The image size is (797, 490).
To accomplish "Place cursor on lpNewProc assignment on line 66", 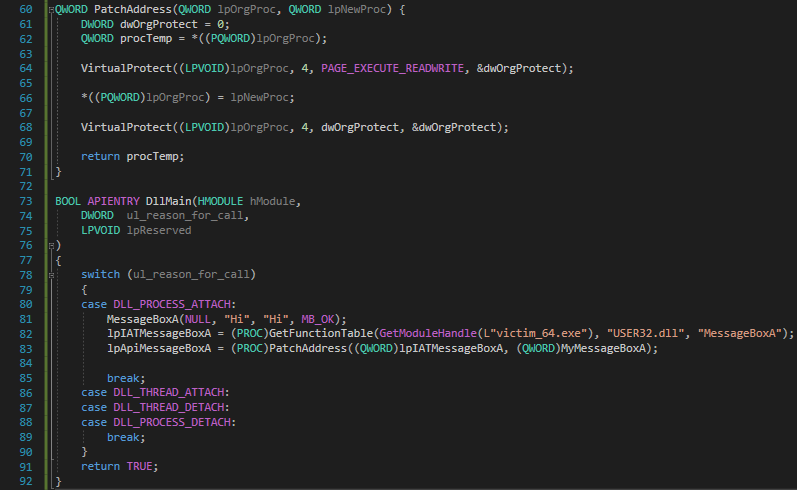I will pos(262,98).
